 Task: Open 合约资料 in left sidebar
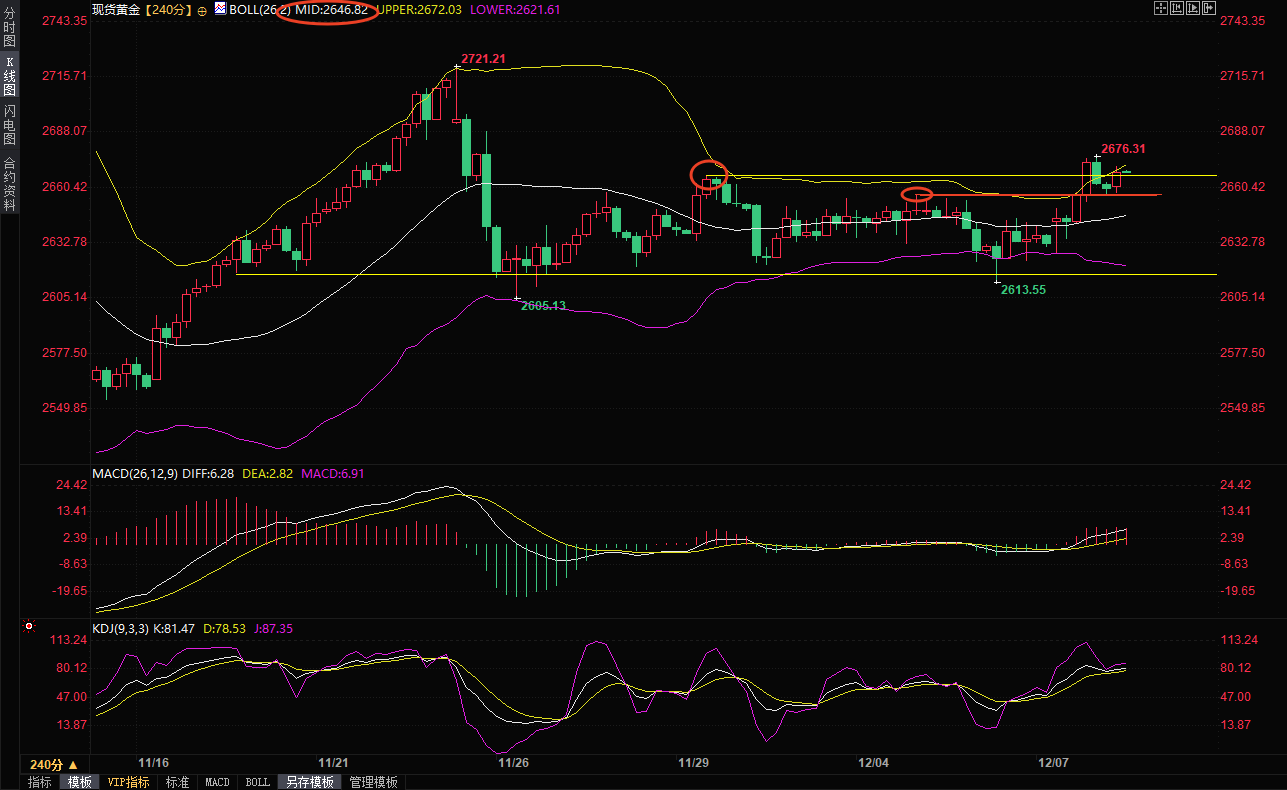click(9, 184)
